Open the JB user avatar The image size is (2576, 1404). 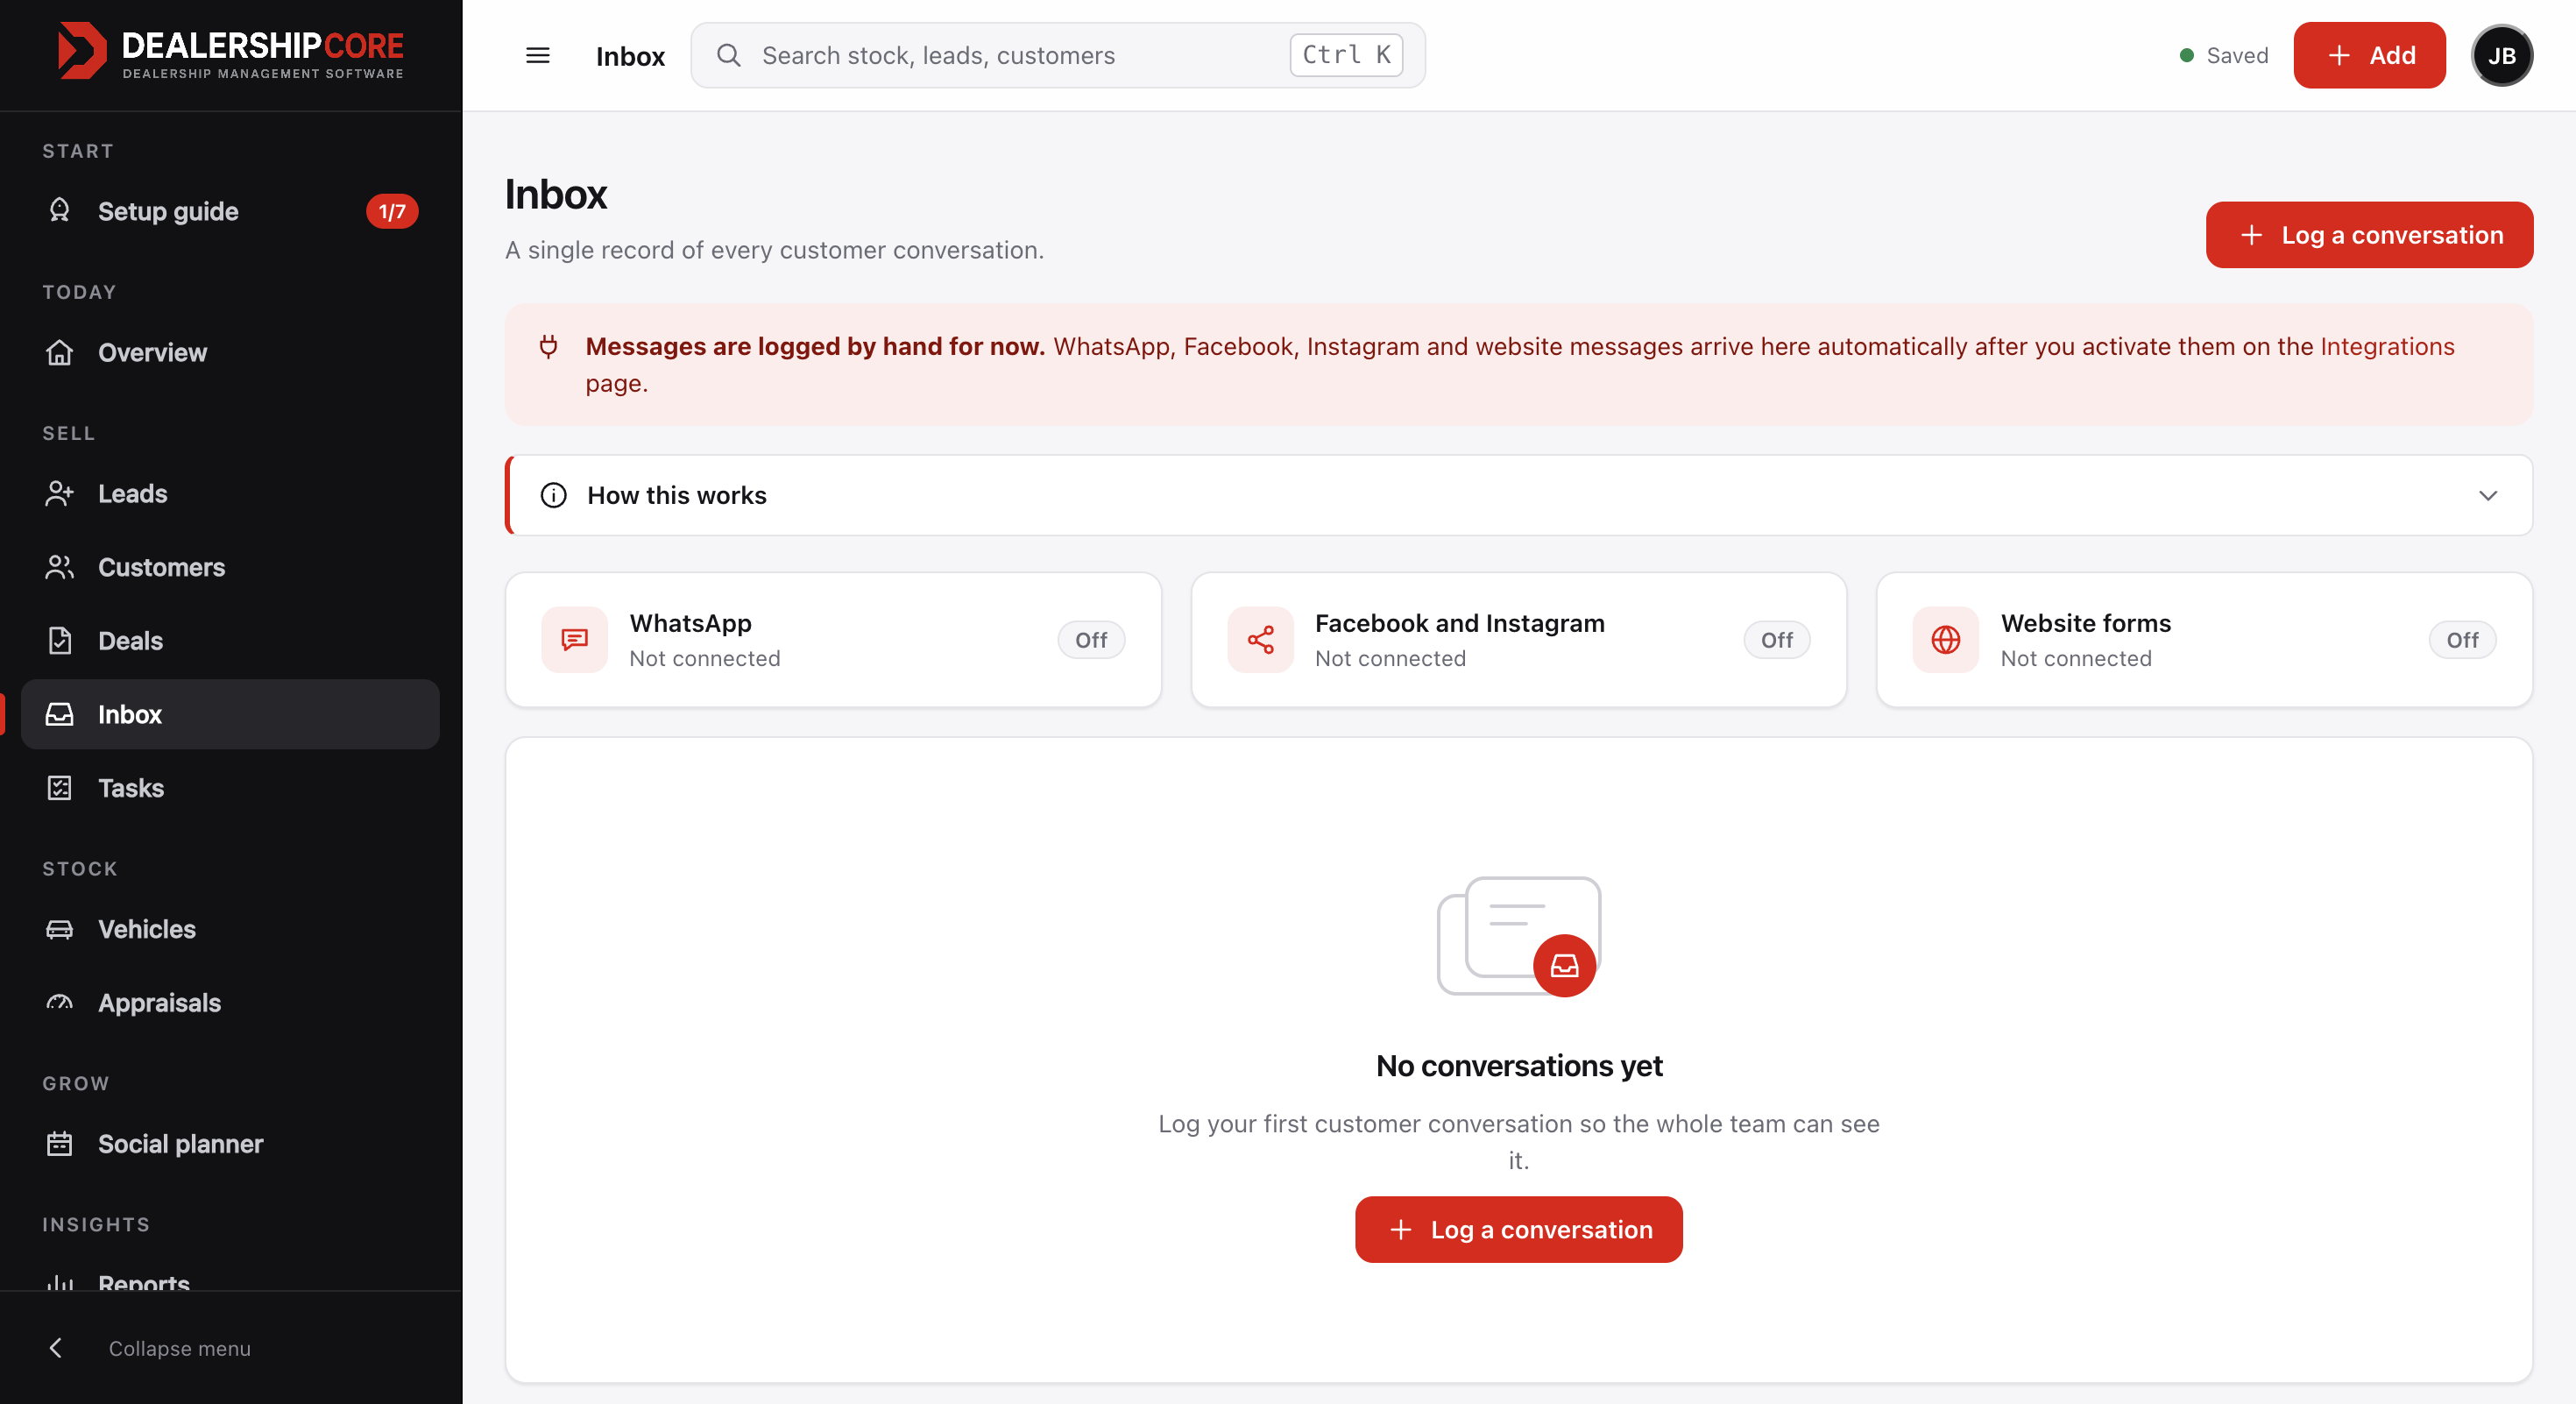tap(2502, 55)
